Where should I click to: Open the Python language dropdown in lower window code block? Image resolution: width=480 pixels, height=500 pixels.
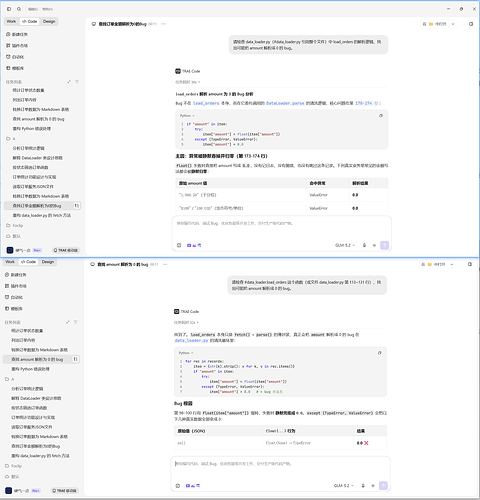coord(186,353)
